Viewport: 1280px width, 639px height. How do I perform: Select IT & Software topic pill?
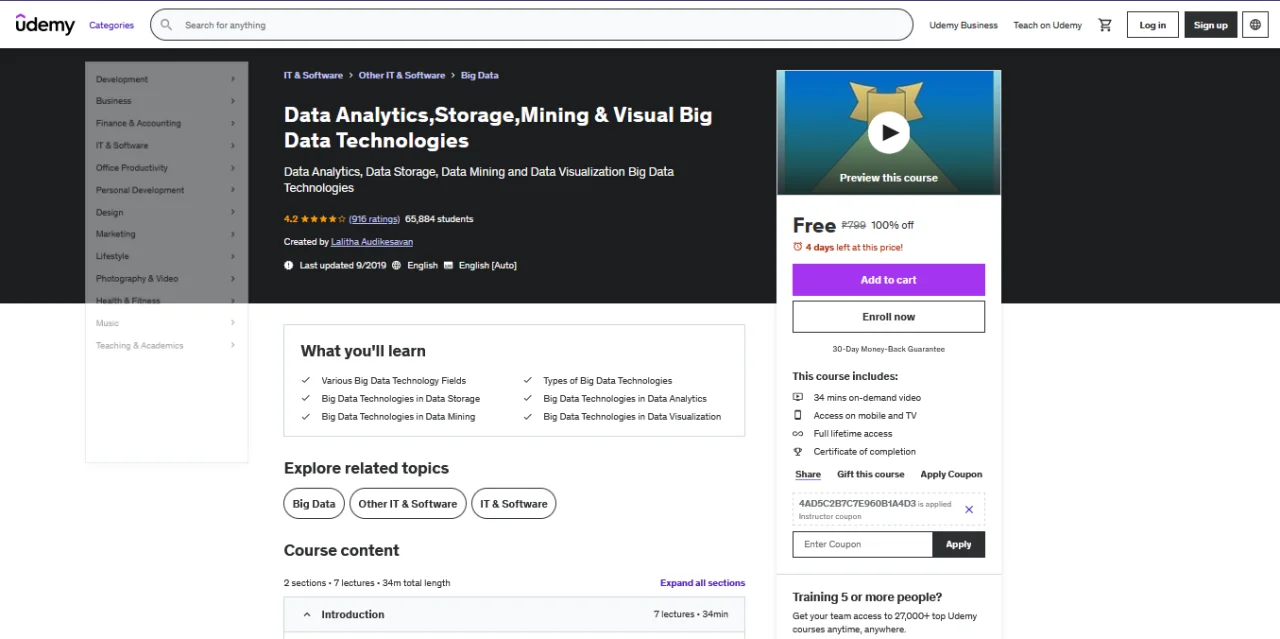point(514,504)
